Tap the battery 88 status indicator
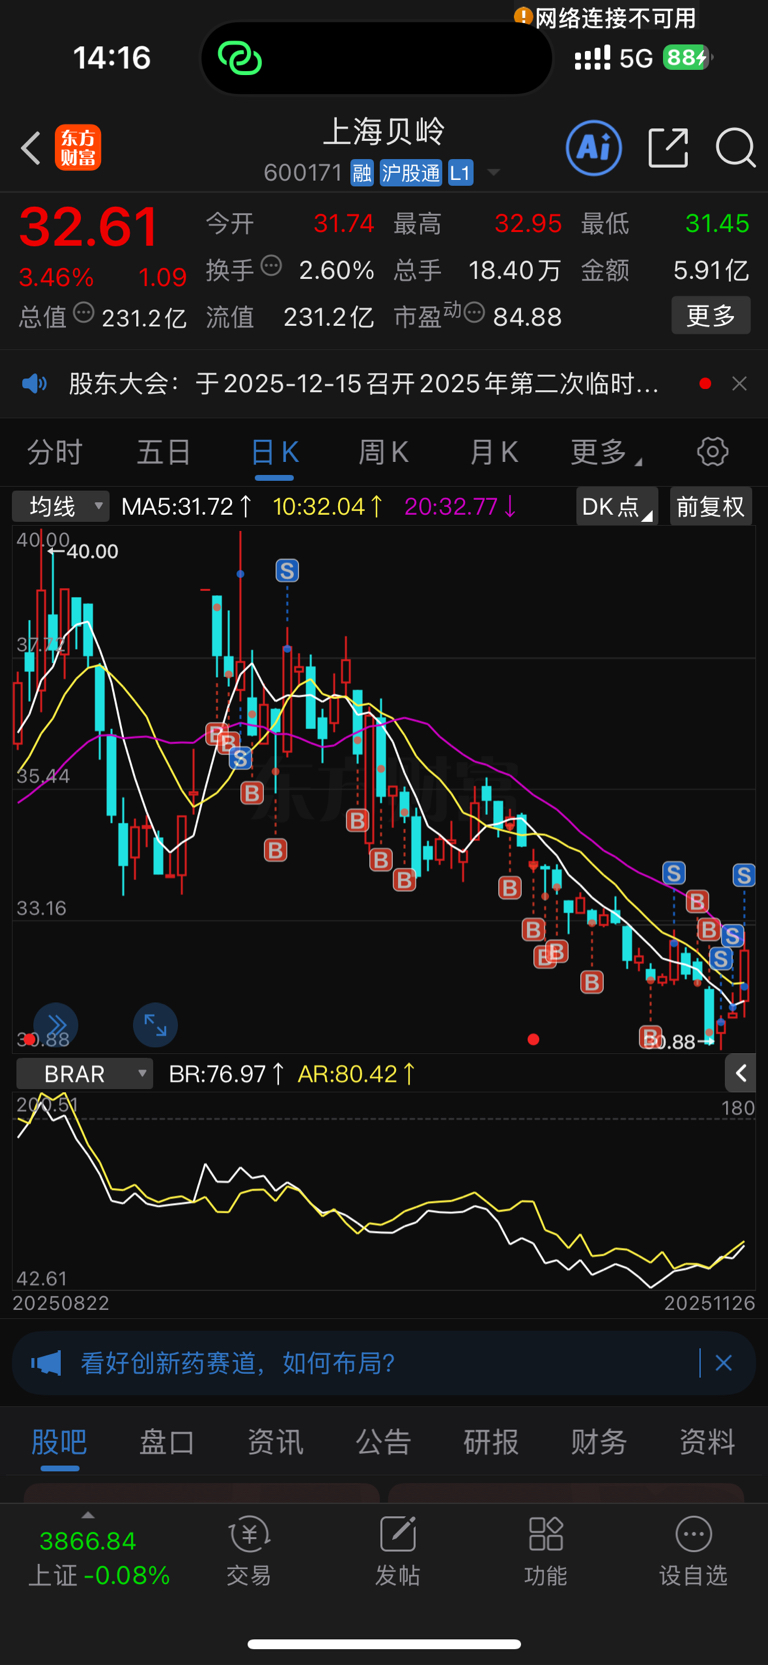 tap(687, 58)
